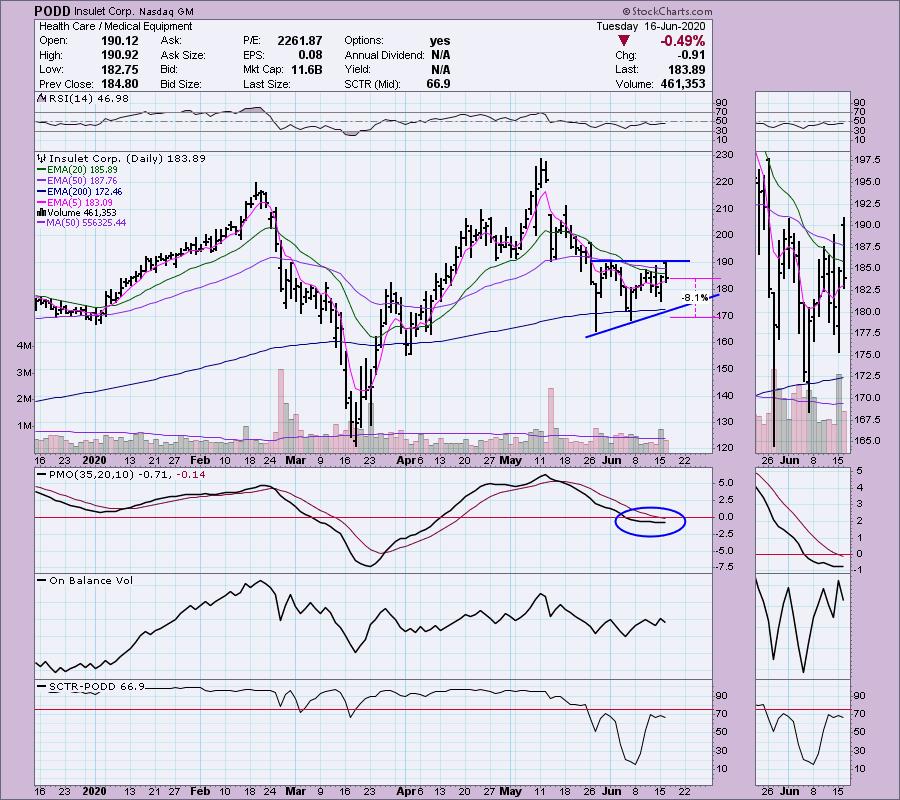Click the Feb label on top date axis

point(200,460)
